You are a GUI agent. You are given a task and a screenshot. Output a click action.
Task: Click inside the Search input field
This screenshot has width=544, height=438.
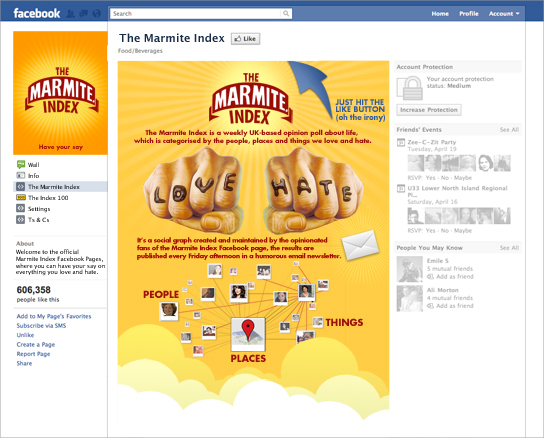click(196, 14)
